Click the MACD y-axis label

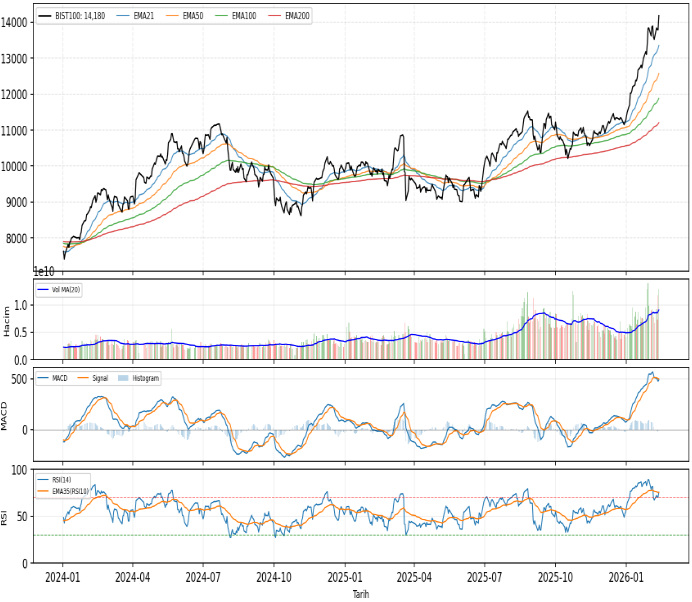tap(8, 415)
